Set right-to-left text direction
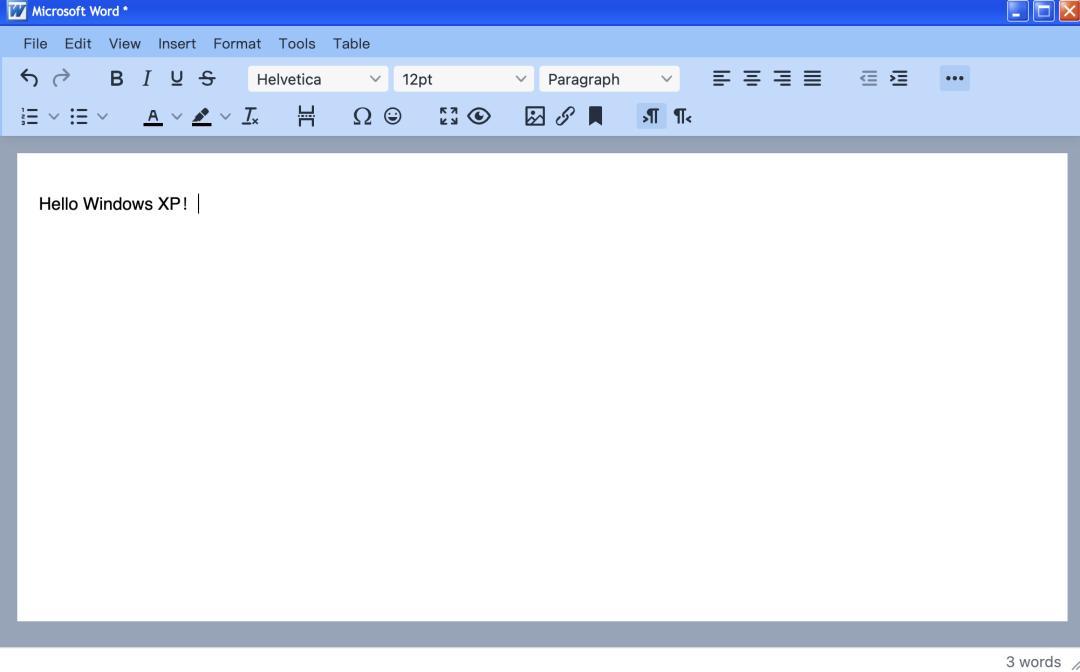The height and width of the screenshot is (672, 1080). (x=682, y=116)
